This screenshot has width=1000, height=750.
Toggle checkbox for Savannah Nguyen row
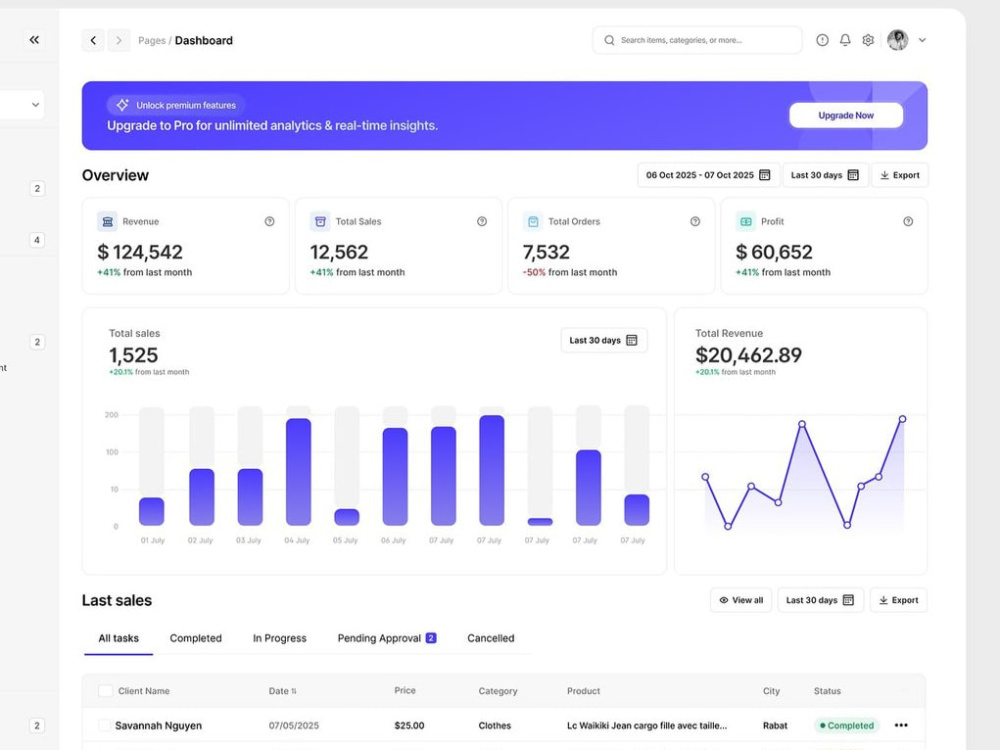click(105, 725)
